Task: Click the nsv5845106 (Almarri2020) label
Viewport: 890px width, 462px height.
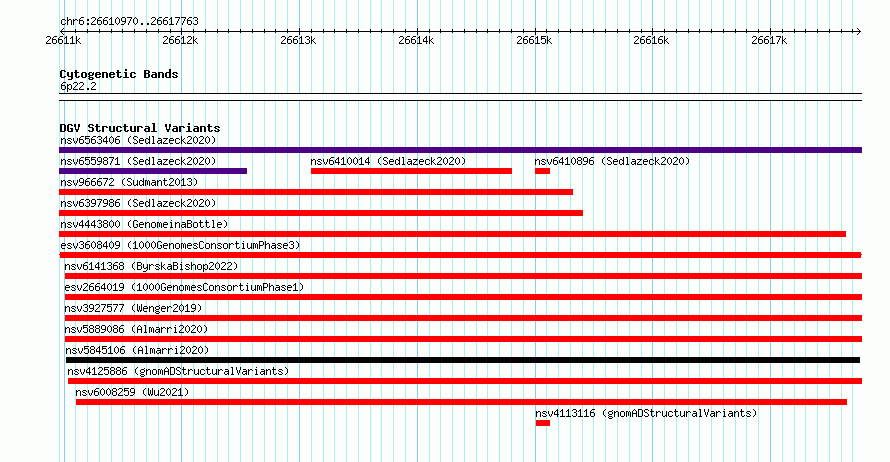Action: pos(137,350)
